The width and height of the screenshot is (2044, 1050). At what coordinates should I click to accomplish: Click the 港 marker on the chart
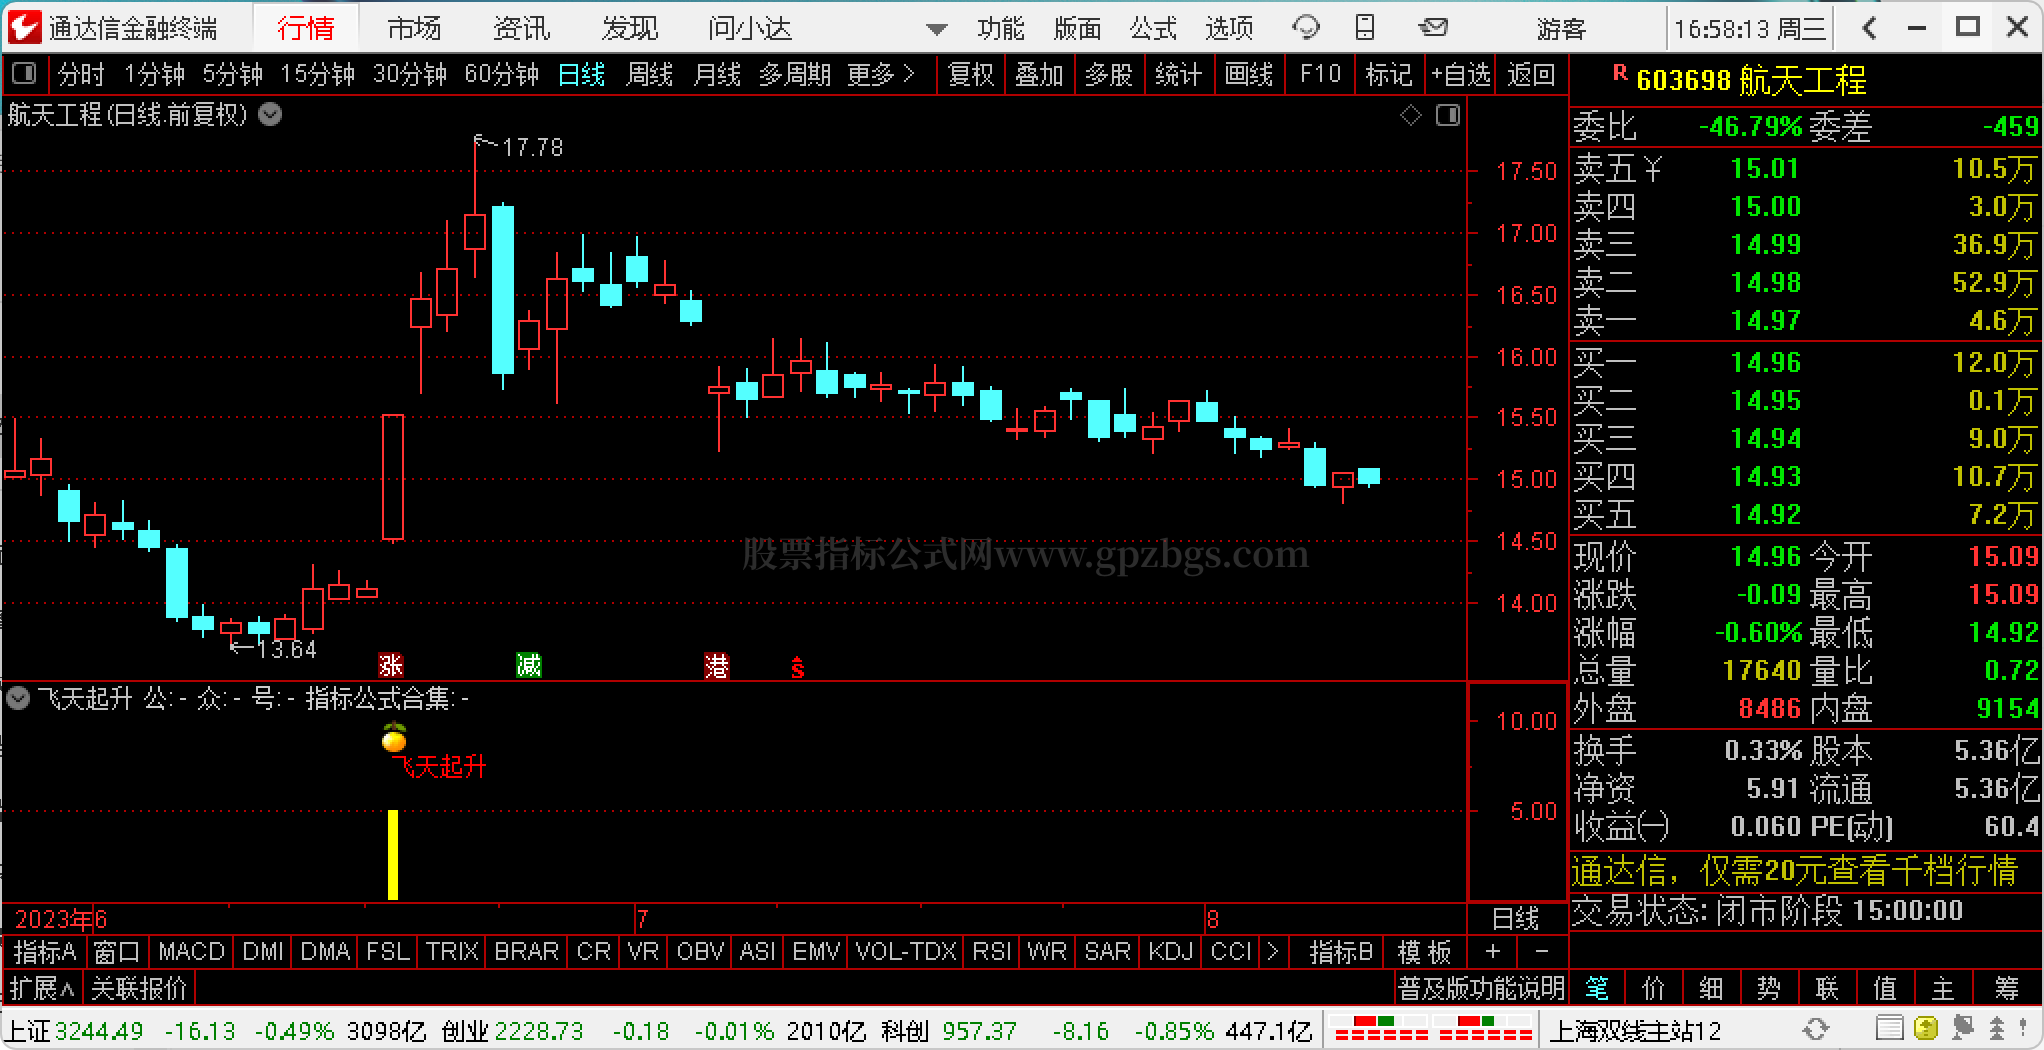[x=716, y=665]
